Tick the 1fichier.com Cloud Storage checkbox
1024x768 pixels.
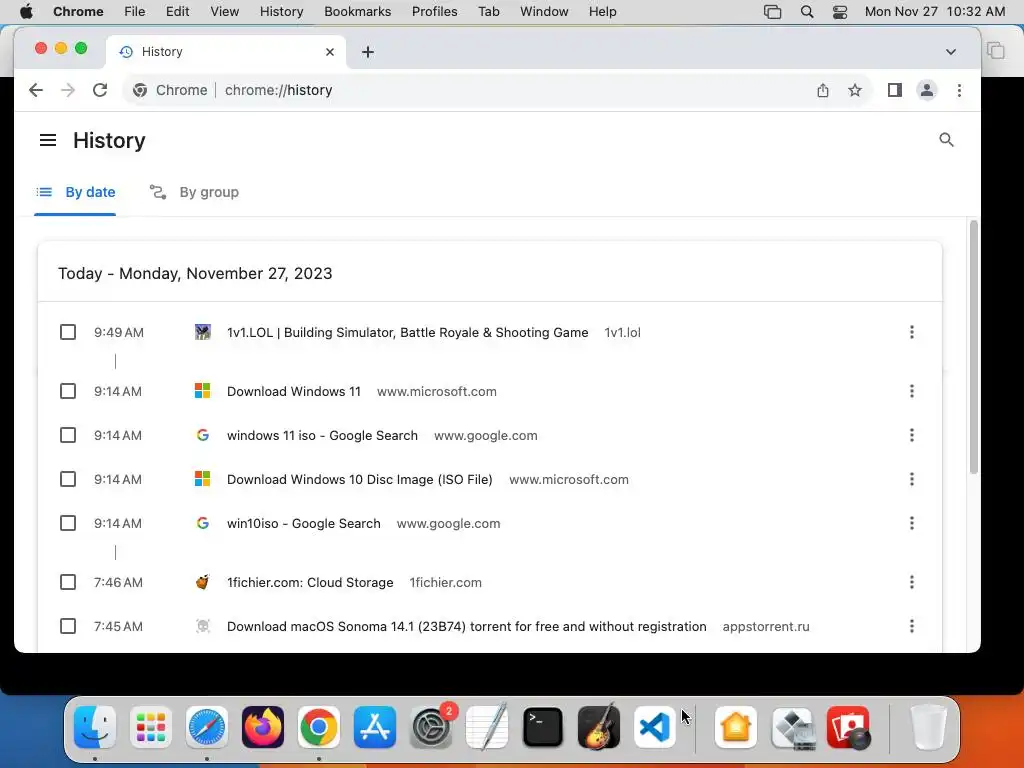(68, 582)
